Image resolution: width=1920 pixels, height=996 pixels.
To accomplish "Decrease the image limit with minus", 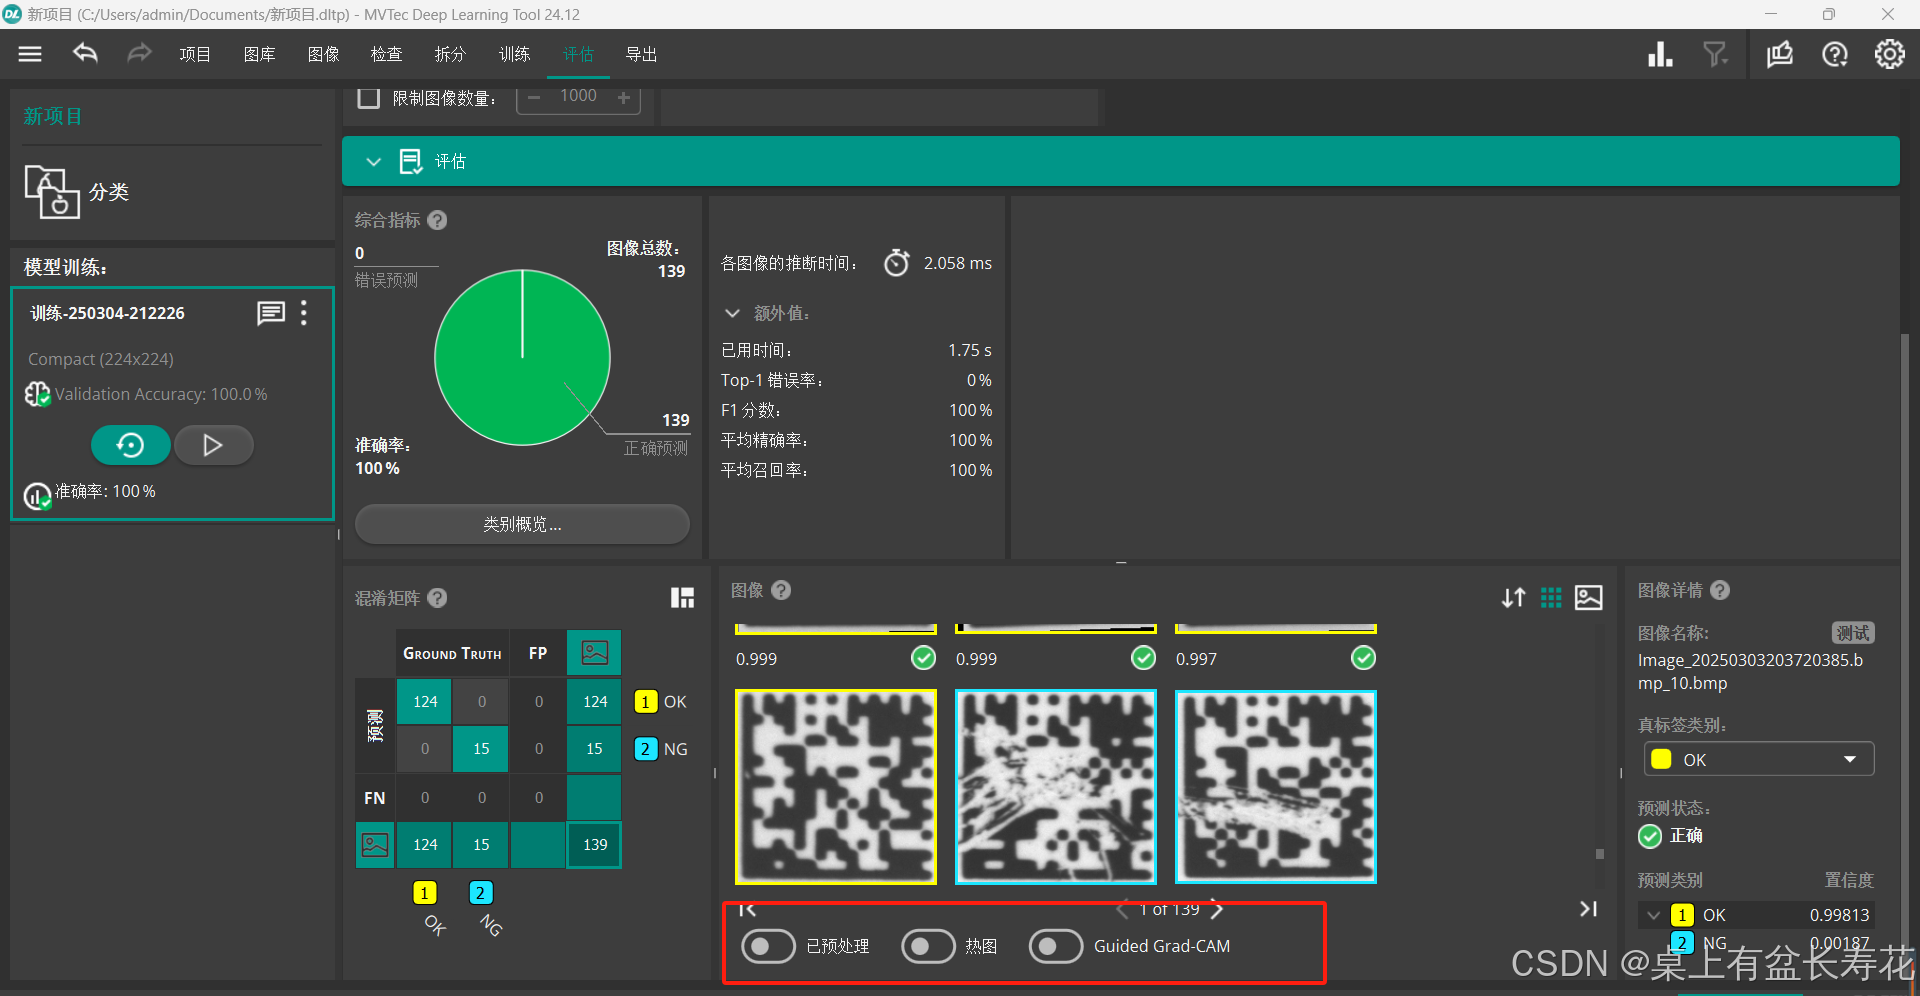I will click(534, 97).
